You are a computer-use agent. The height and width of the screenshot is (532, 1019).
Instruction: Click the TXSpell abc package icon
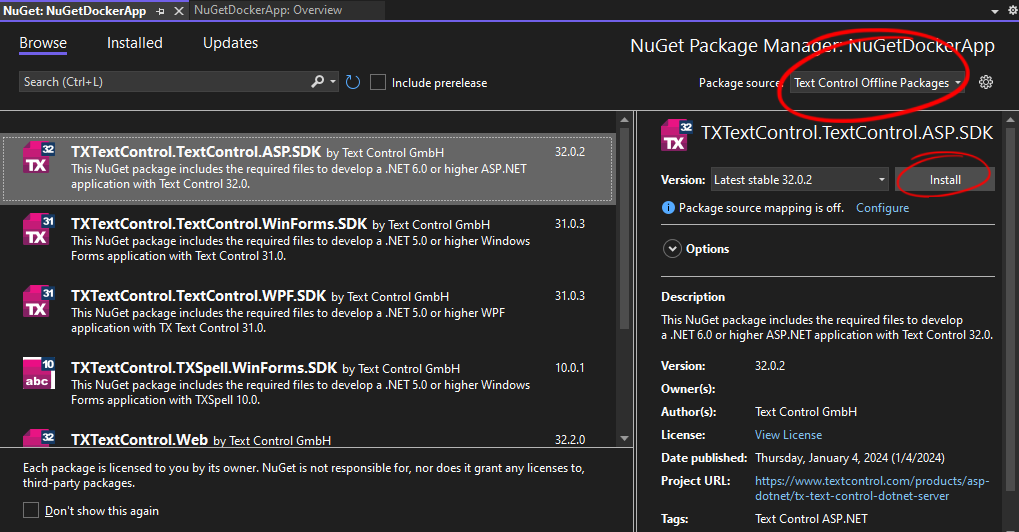coord(39,373)
